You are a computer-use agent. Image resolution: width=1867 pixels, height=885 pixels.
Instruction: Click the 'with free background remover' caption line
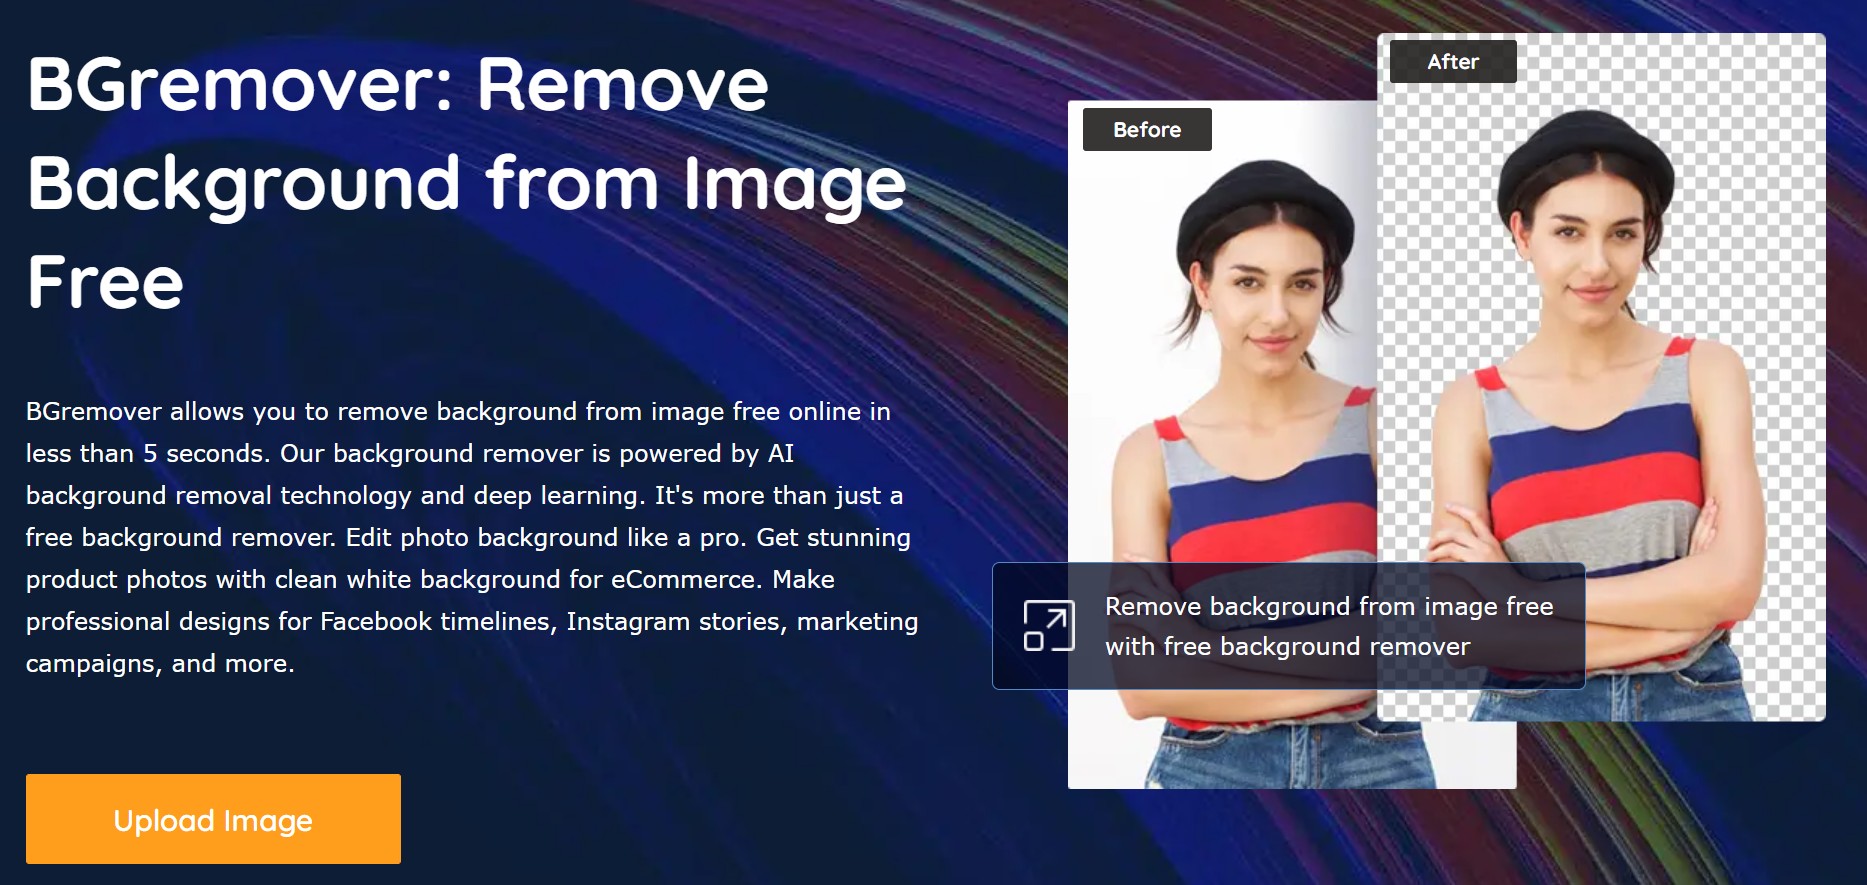click(x=1287, y=647)
